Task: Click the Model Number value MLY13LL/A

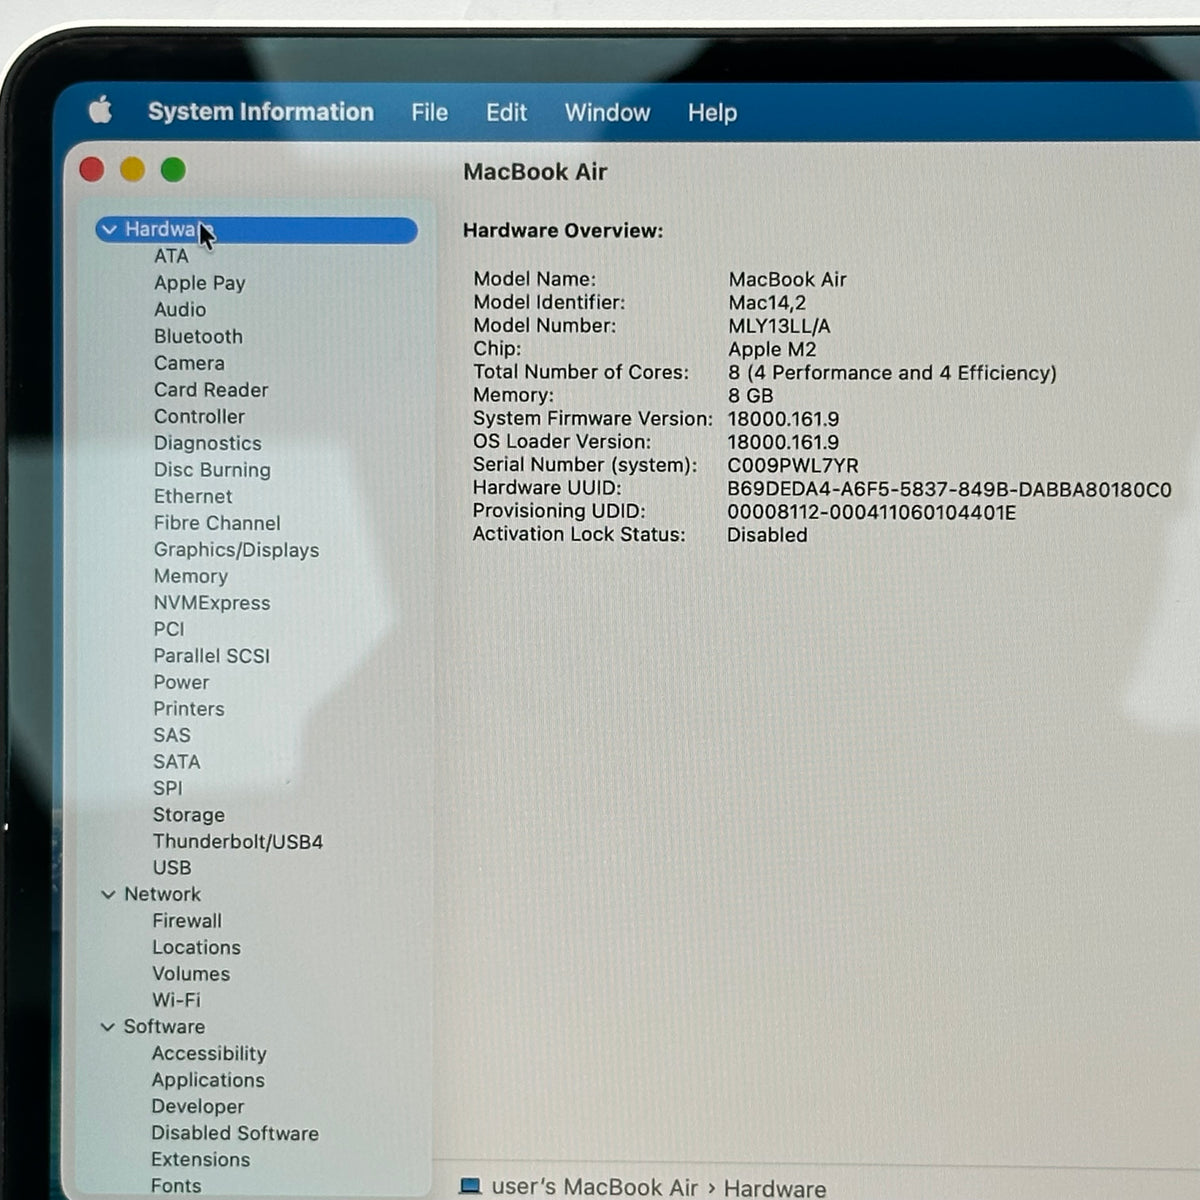Action: pyautogui.click(x=779, y=326)
